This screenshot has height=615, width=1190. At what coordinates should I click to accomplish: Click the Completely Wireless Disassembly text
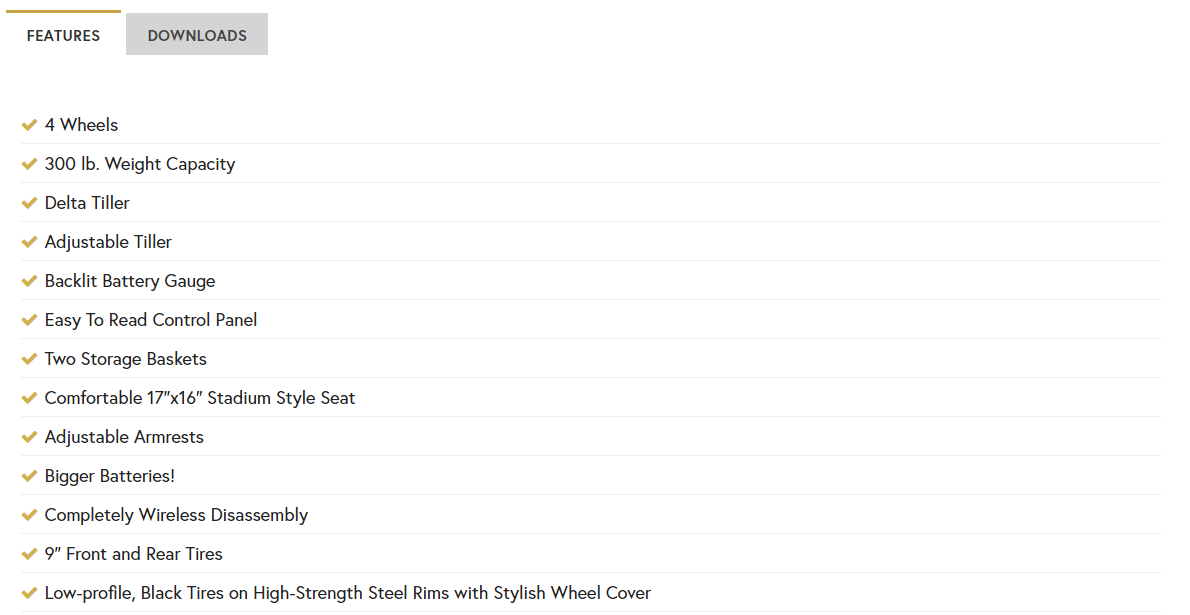176,515
